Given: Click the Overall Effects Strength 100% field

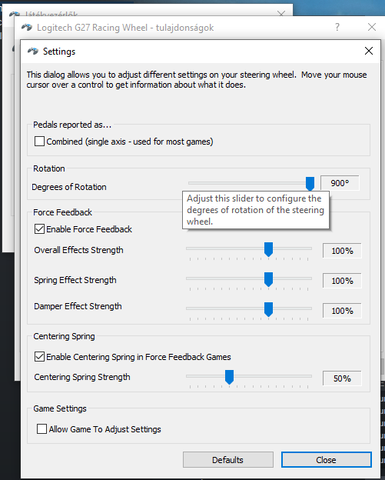Looking at the screenshot, I should pos(342,251).
